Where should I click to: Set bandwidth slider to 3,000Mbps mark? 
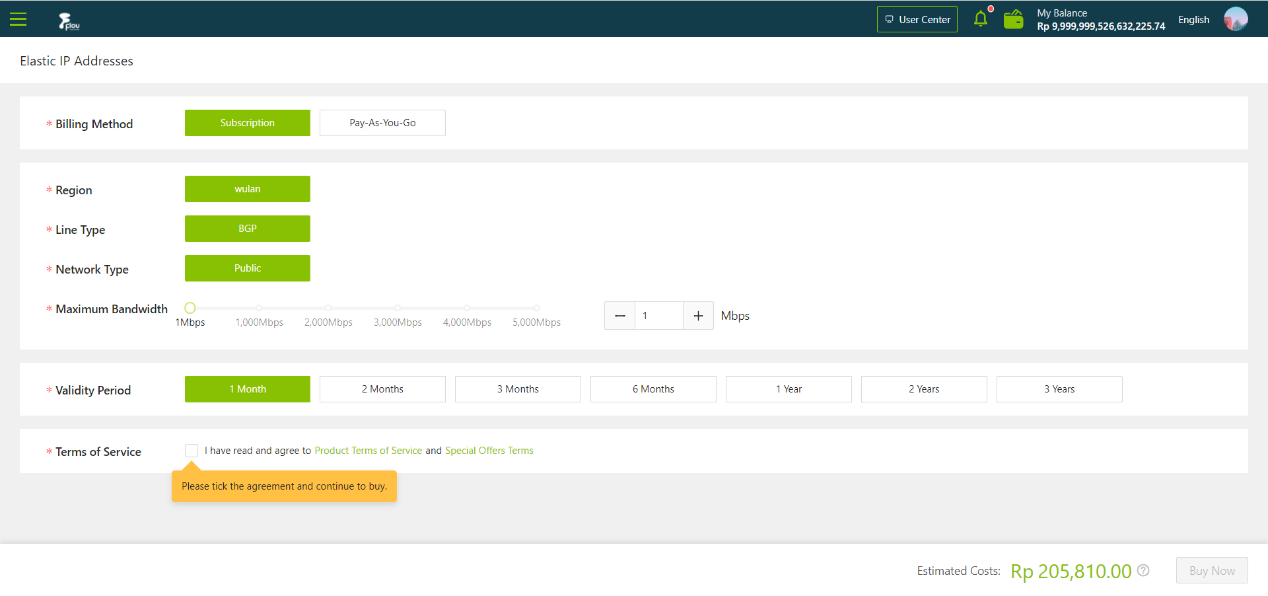click(x=397, y=308)
